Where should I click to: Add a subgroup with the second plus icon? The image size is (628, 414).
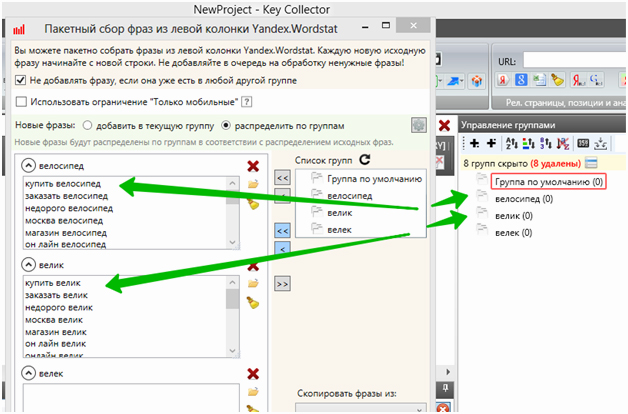point(491,143)
